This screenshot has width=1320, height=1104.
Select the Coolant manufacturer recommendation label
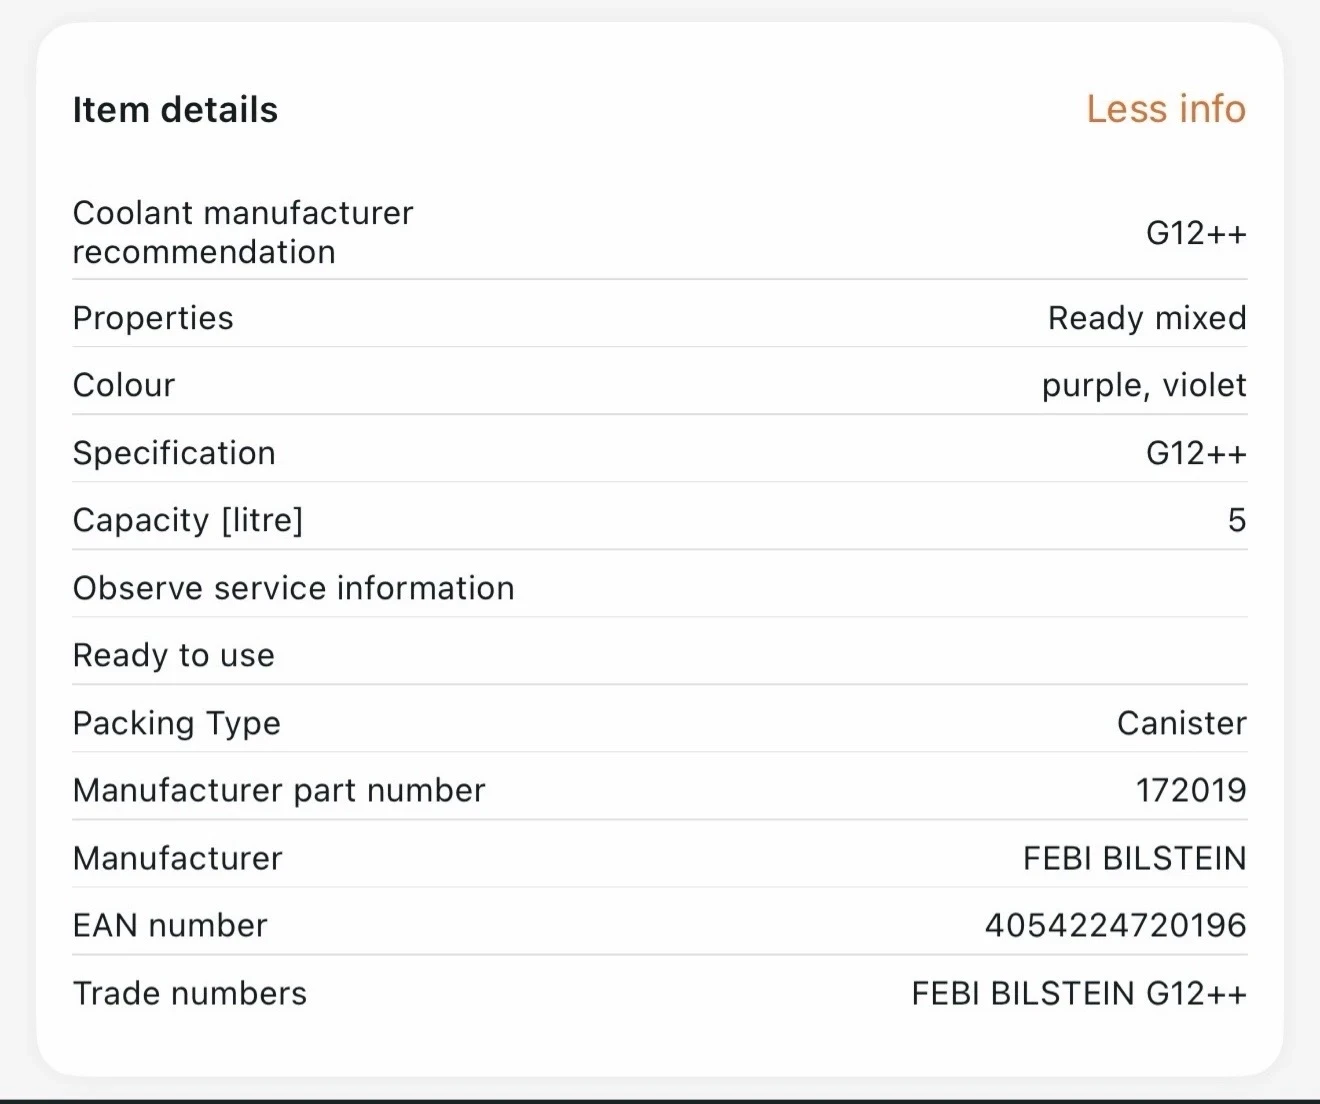(243, 232)
